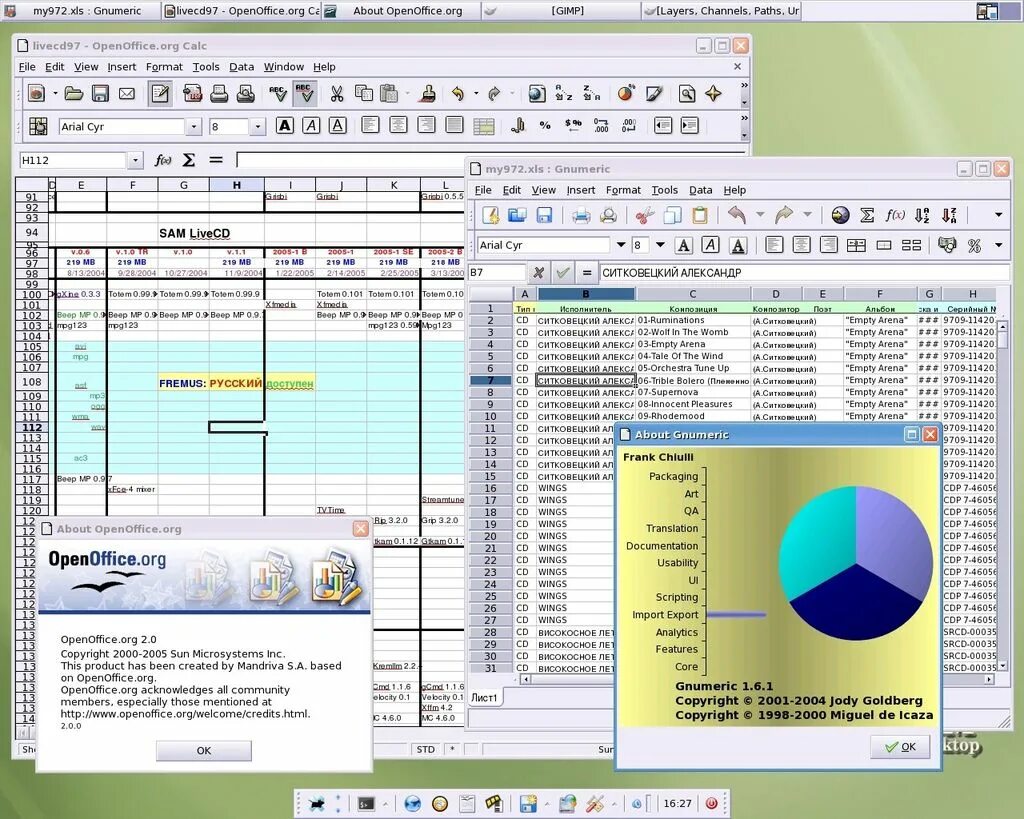Click Print icon in Gnumeric toolbar

click(x=581, y=215)
